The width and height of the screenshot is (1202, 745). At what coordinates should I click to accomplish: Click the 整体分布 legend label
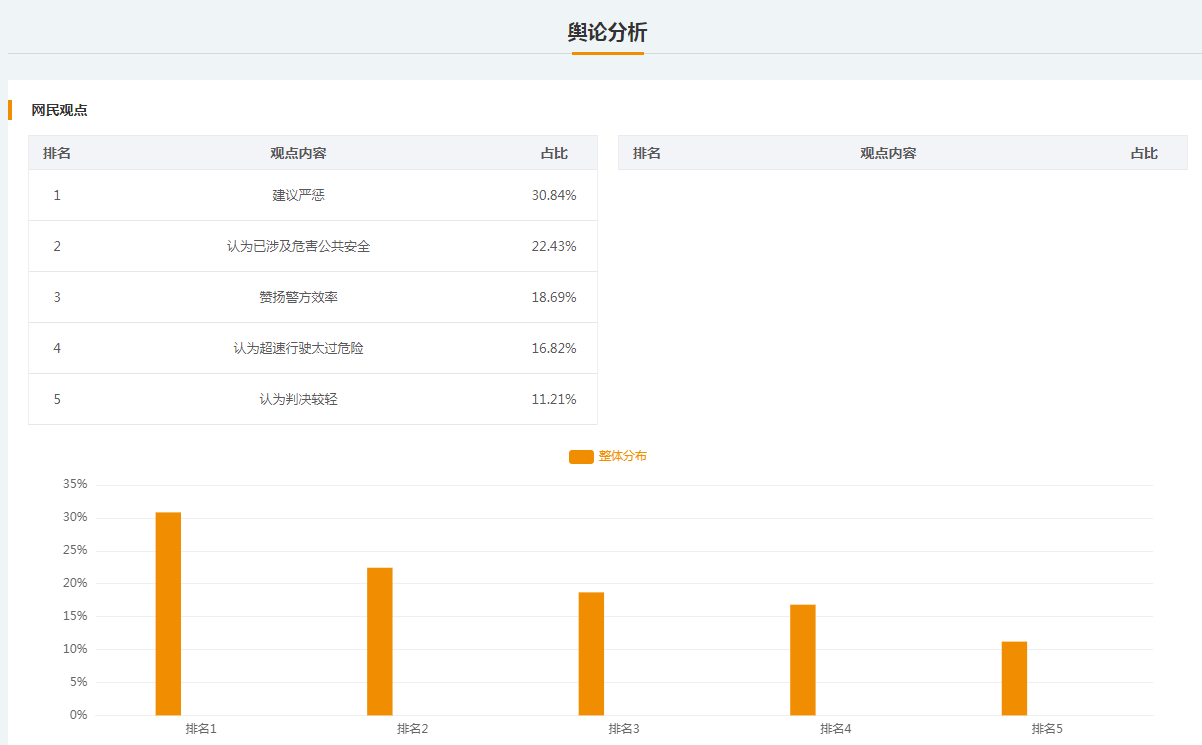click(x=622, y=456)
